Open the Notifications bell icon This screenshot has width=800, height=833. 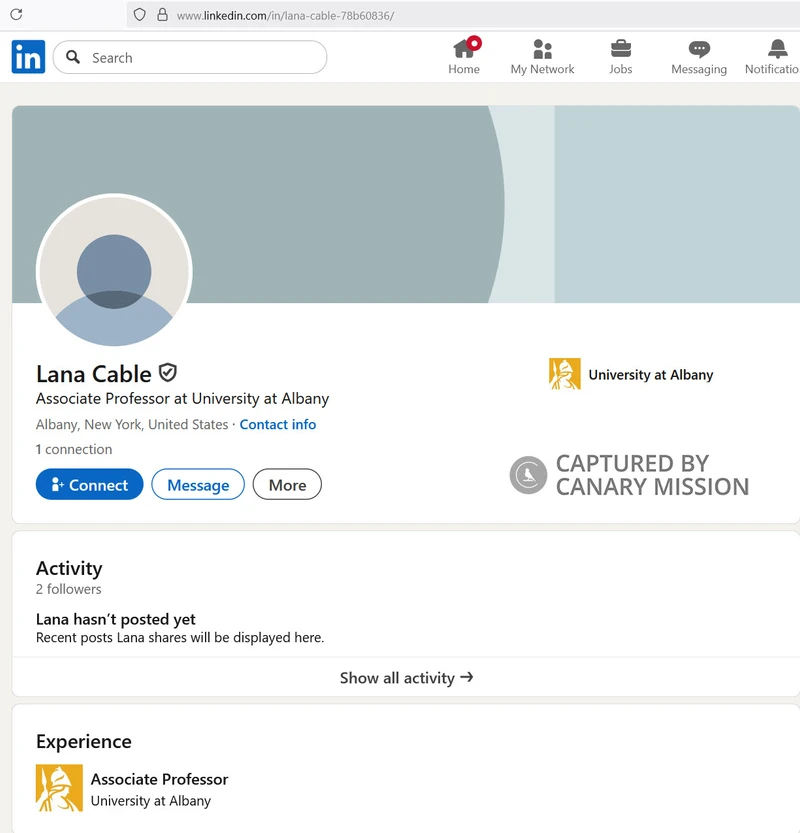[778, 49]
